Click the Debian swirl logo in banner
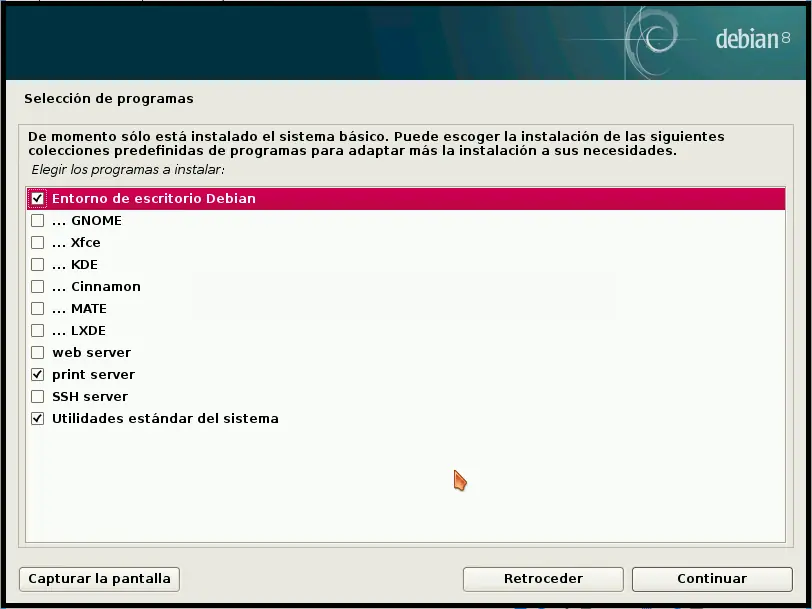Image resolution: width=812 pixels, height=609 pixels. click(650, 41)
